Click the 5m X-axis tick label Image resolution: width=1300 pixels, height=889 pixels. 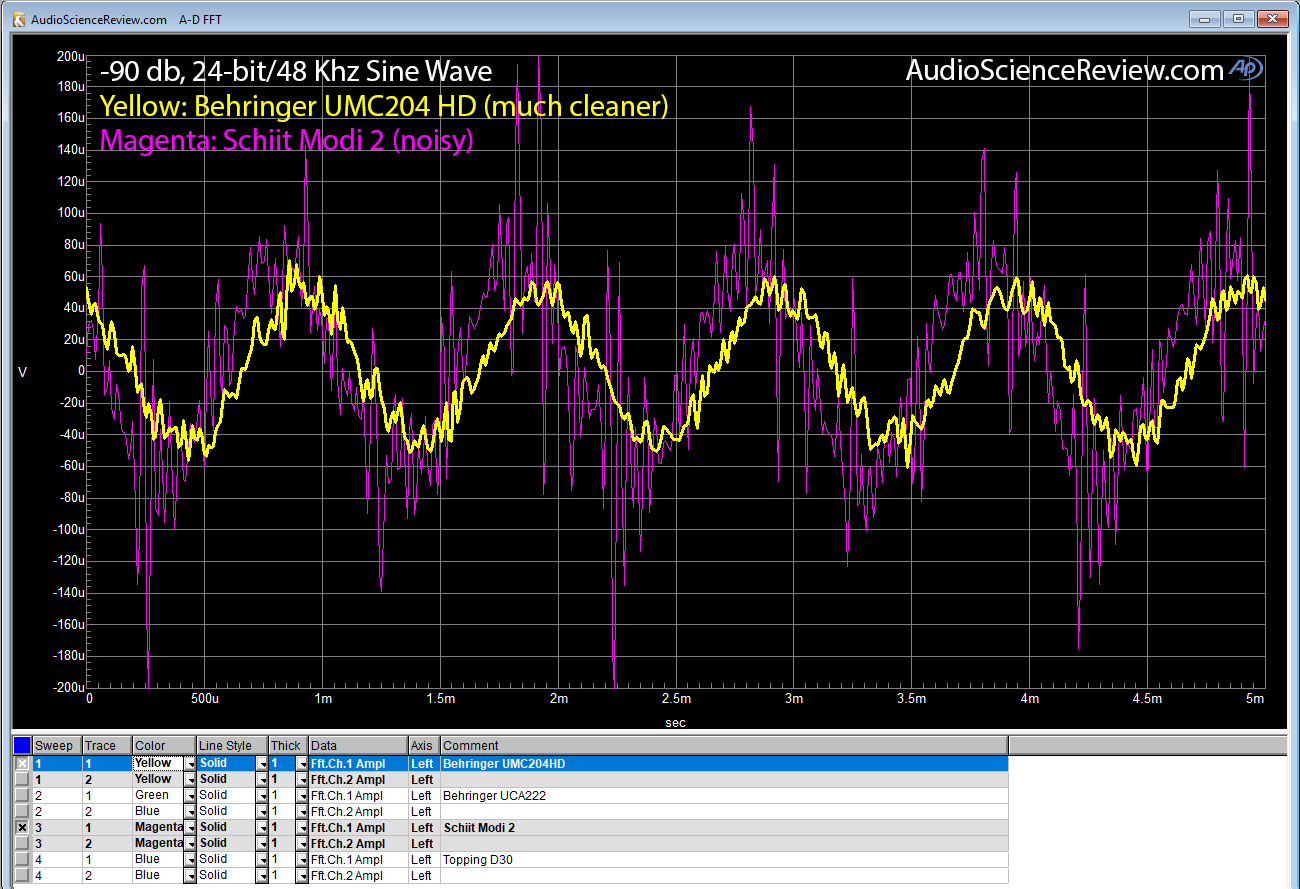pyautogui.click(x=1256, y=698)
